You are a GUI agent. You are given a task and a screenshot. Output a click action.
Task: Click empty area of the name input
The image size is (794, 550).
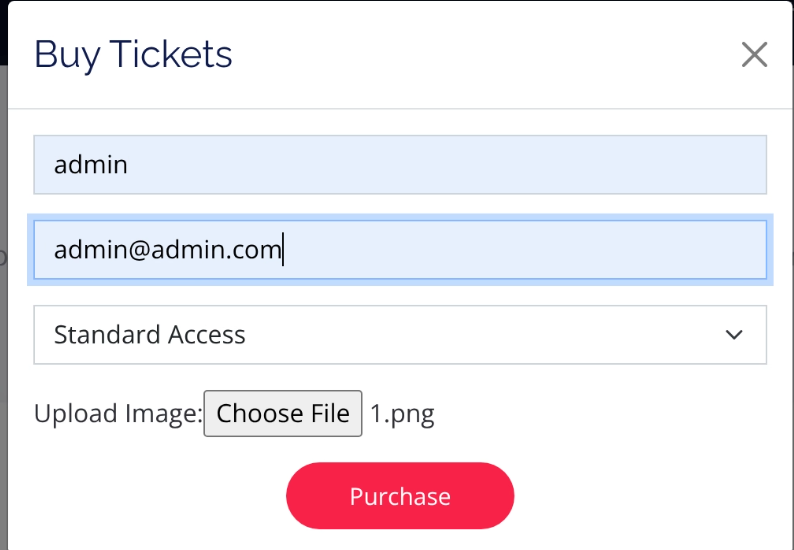coord(450,165)
